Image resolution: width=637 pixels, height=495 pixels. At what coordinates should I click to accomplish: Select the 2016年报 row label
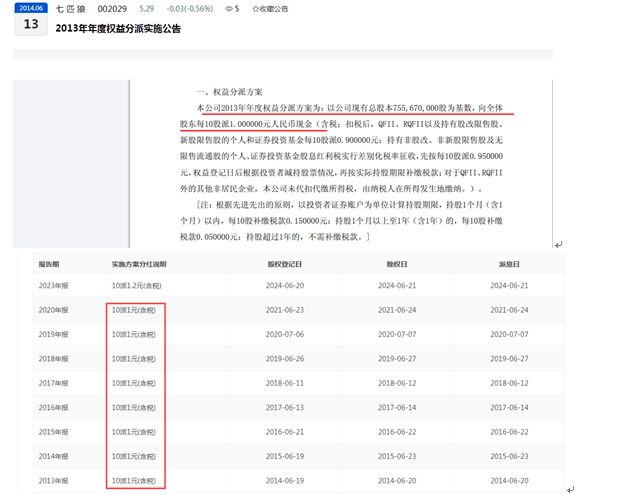53,408
